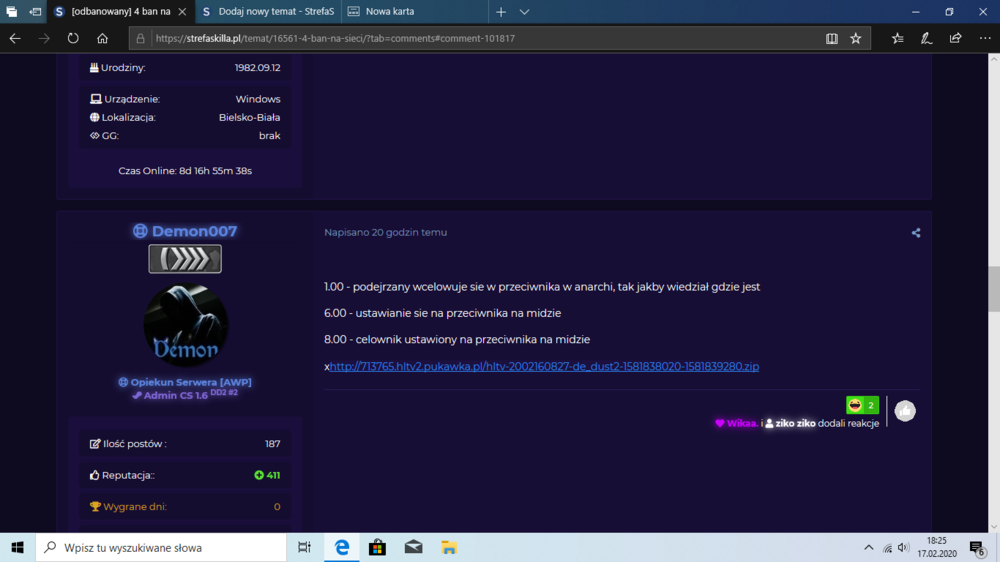Click the set tabs aside icon
Screen dimensions: 1000x562
pos(35,11)
